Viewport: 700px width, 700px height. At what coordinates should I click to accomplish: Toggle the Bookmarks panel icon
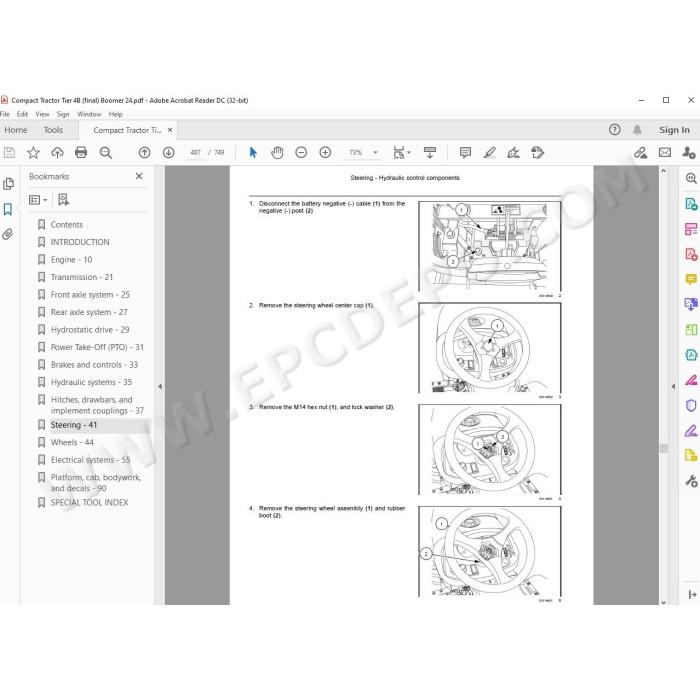tap(8, 209)
